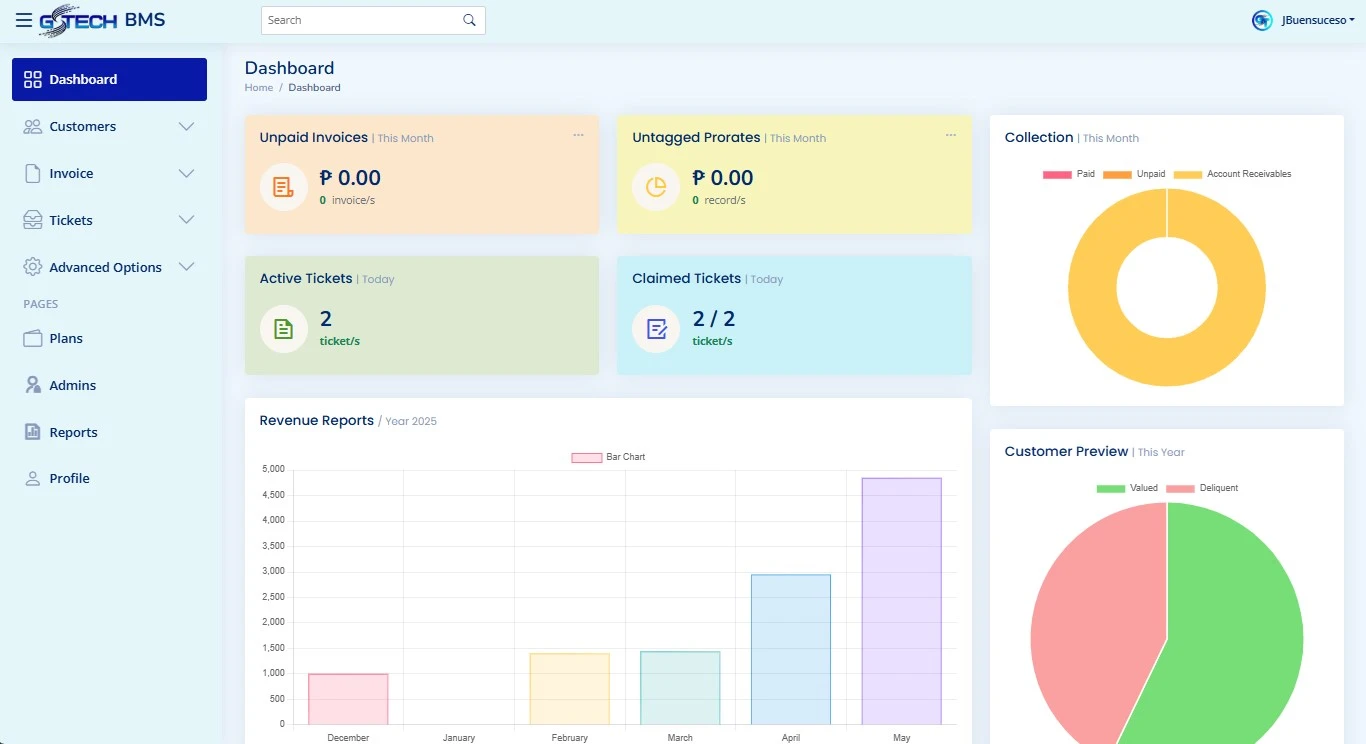Click the search magnifier icon
This screenshot has height=744, width=1366.
click(x=469, y=20)
